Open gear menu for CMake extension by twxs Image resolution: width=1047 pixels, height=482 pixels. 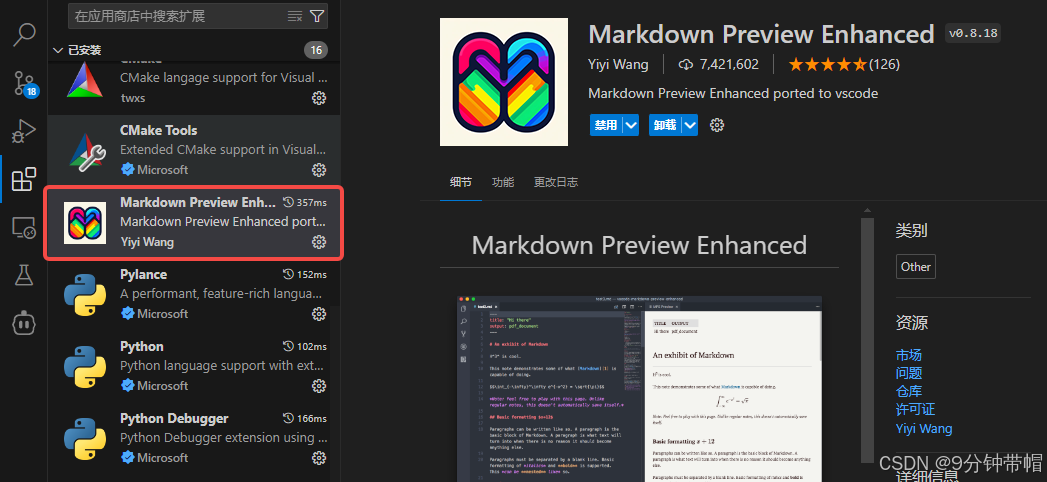coord(319,98)
